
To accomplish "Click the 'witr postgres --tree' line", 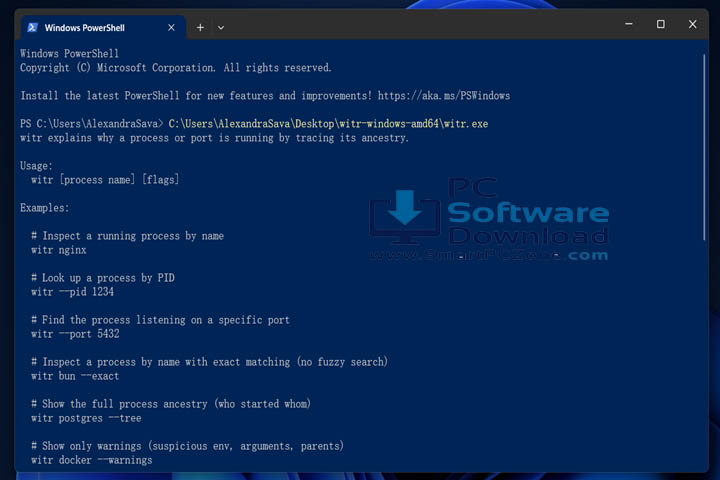I will (x=86, y=418).
